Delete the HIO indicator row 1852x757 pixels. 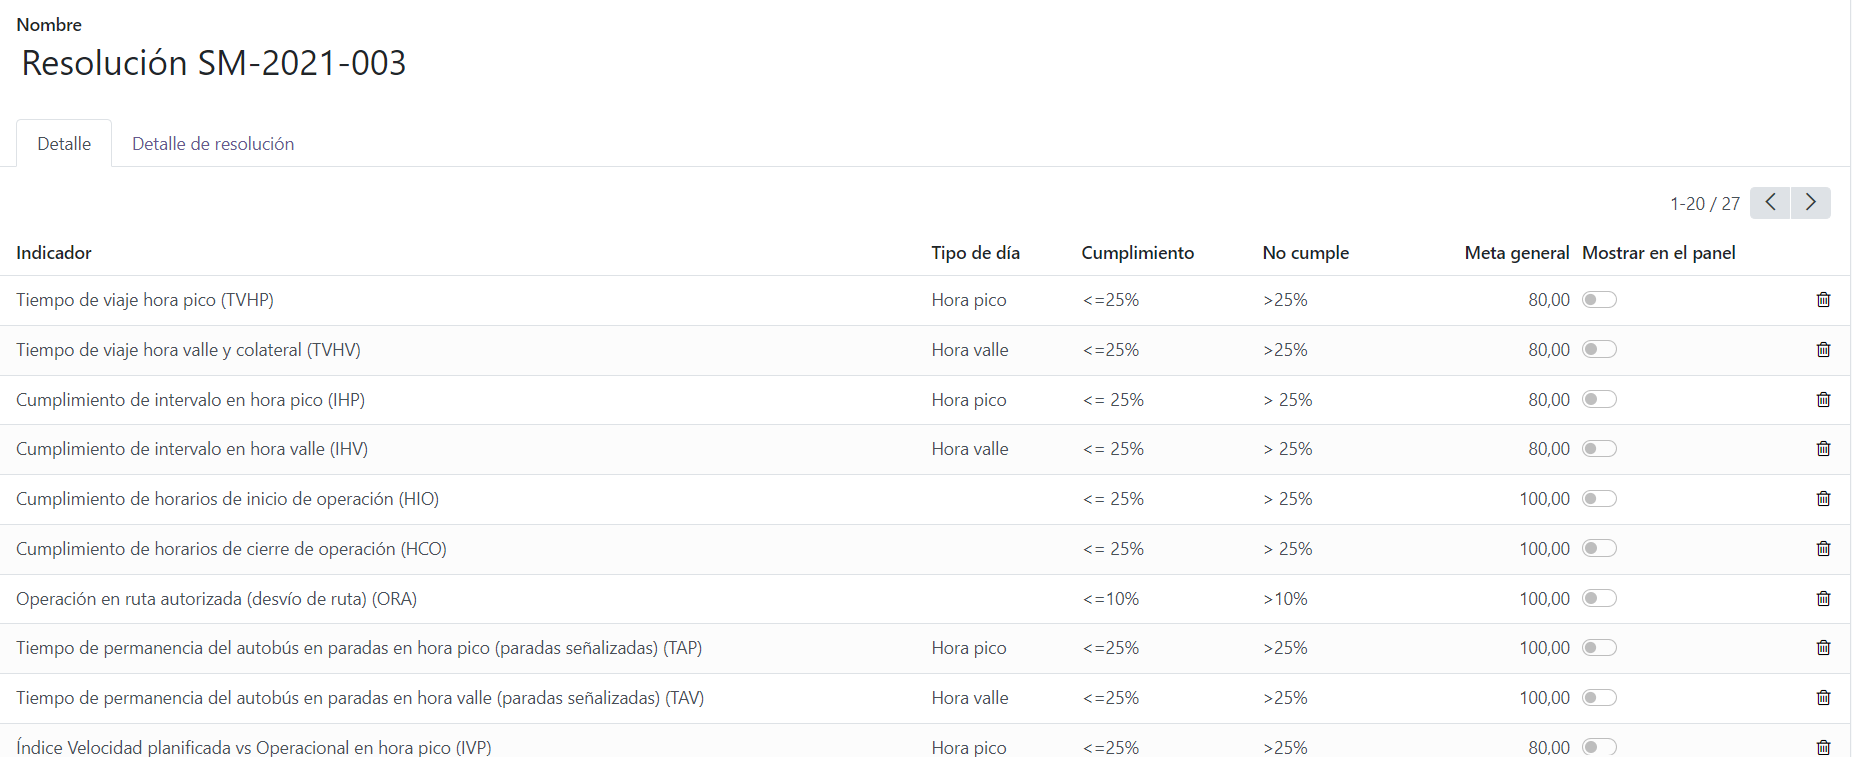tap(1823, 499)
